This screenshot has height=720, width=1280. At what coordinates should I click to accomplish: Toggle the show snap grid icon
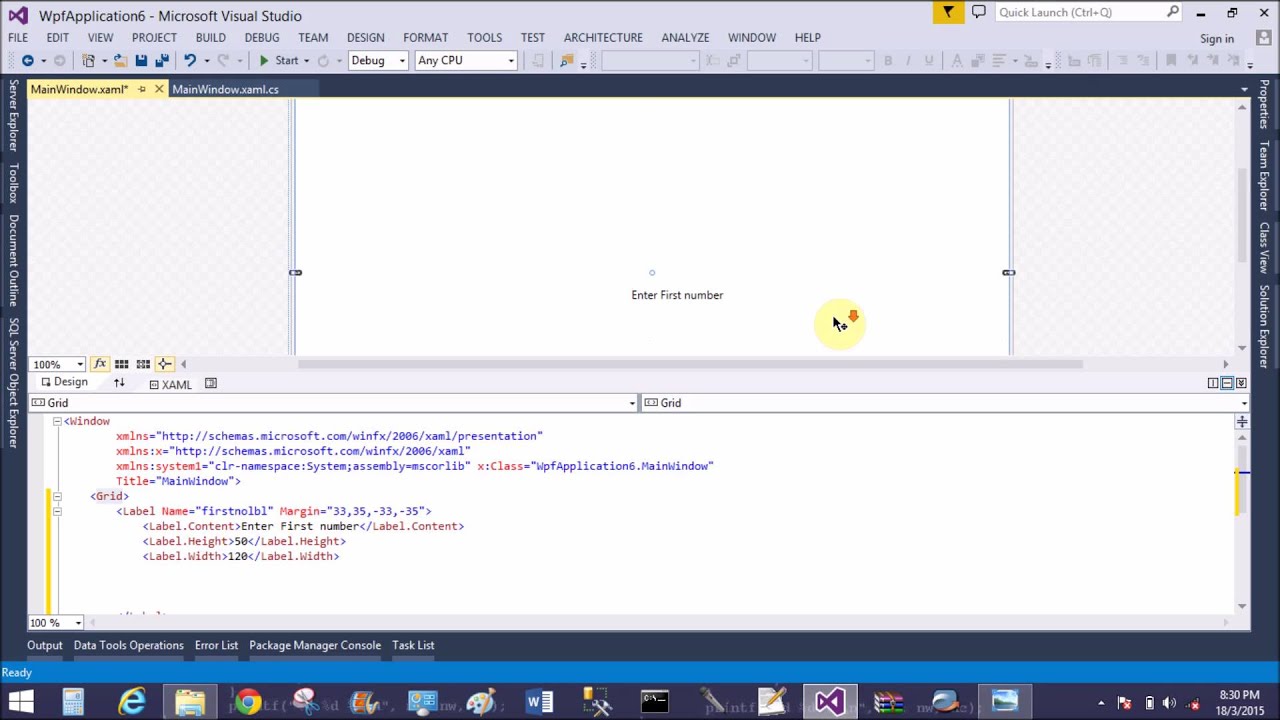coord(121,364)
